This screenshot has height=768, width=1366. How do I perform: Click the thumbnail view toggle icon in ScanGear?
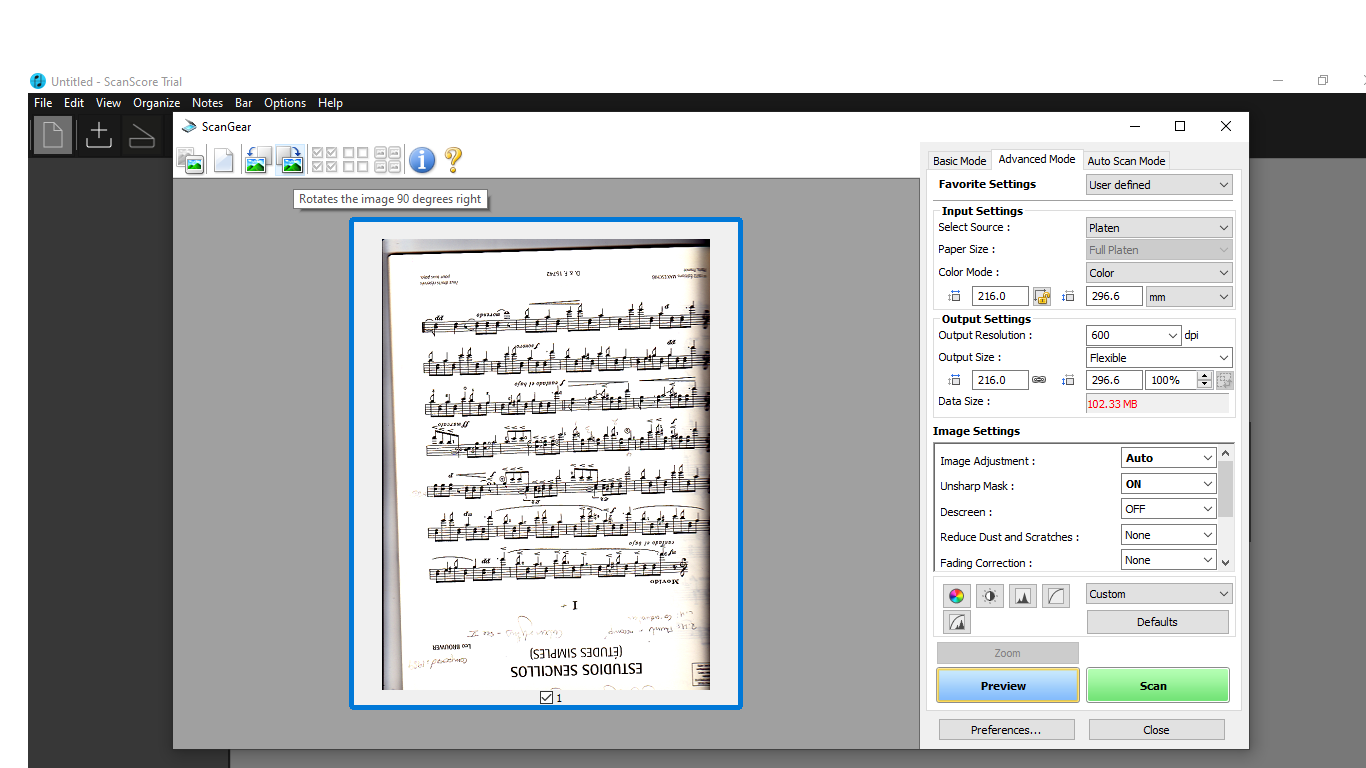point(190,160)
